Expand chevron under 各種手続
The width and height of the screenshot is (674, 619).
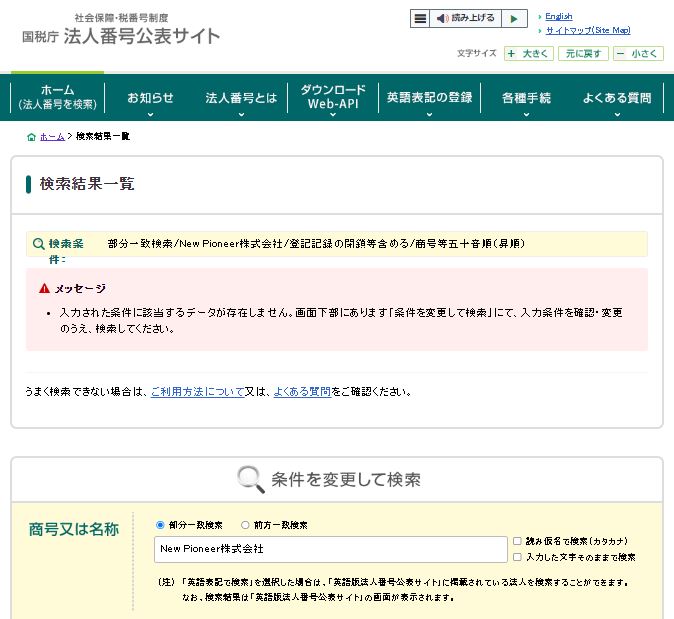pyautogui.click(x=526, y=114)
